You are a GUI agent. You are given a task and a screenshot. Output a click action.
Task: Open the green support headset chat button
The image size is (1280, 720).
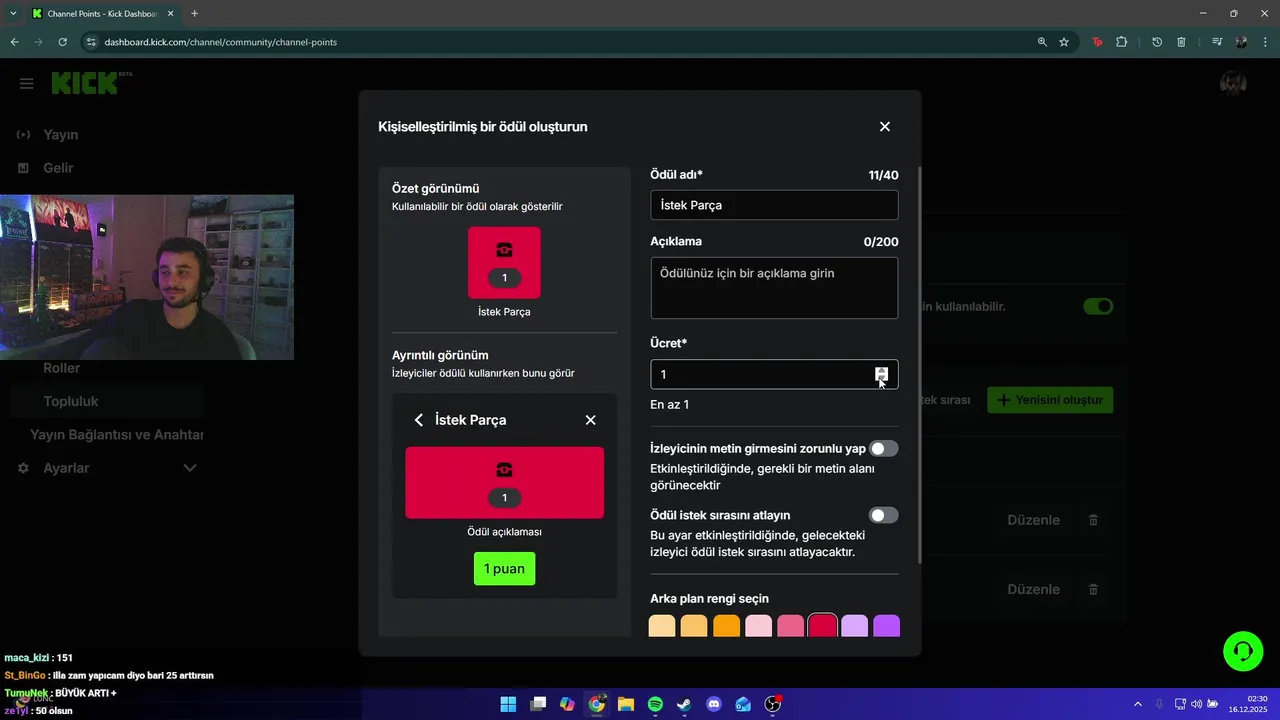(x=1243, y=652)
